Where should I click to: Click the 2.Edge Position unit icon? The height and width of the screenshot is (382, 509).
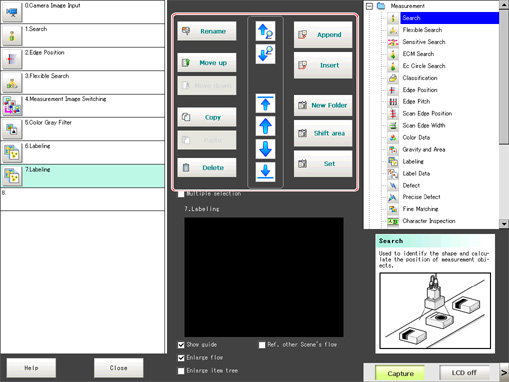click(12, 59)
